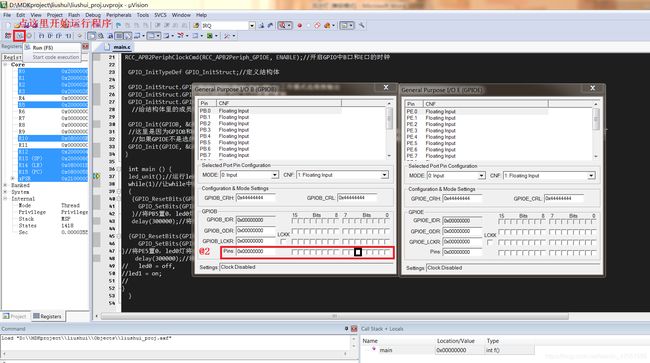Run to the cursor line

click(68, 36)
